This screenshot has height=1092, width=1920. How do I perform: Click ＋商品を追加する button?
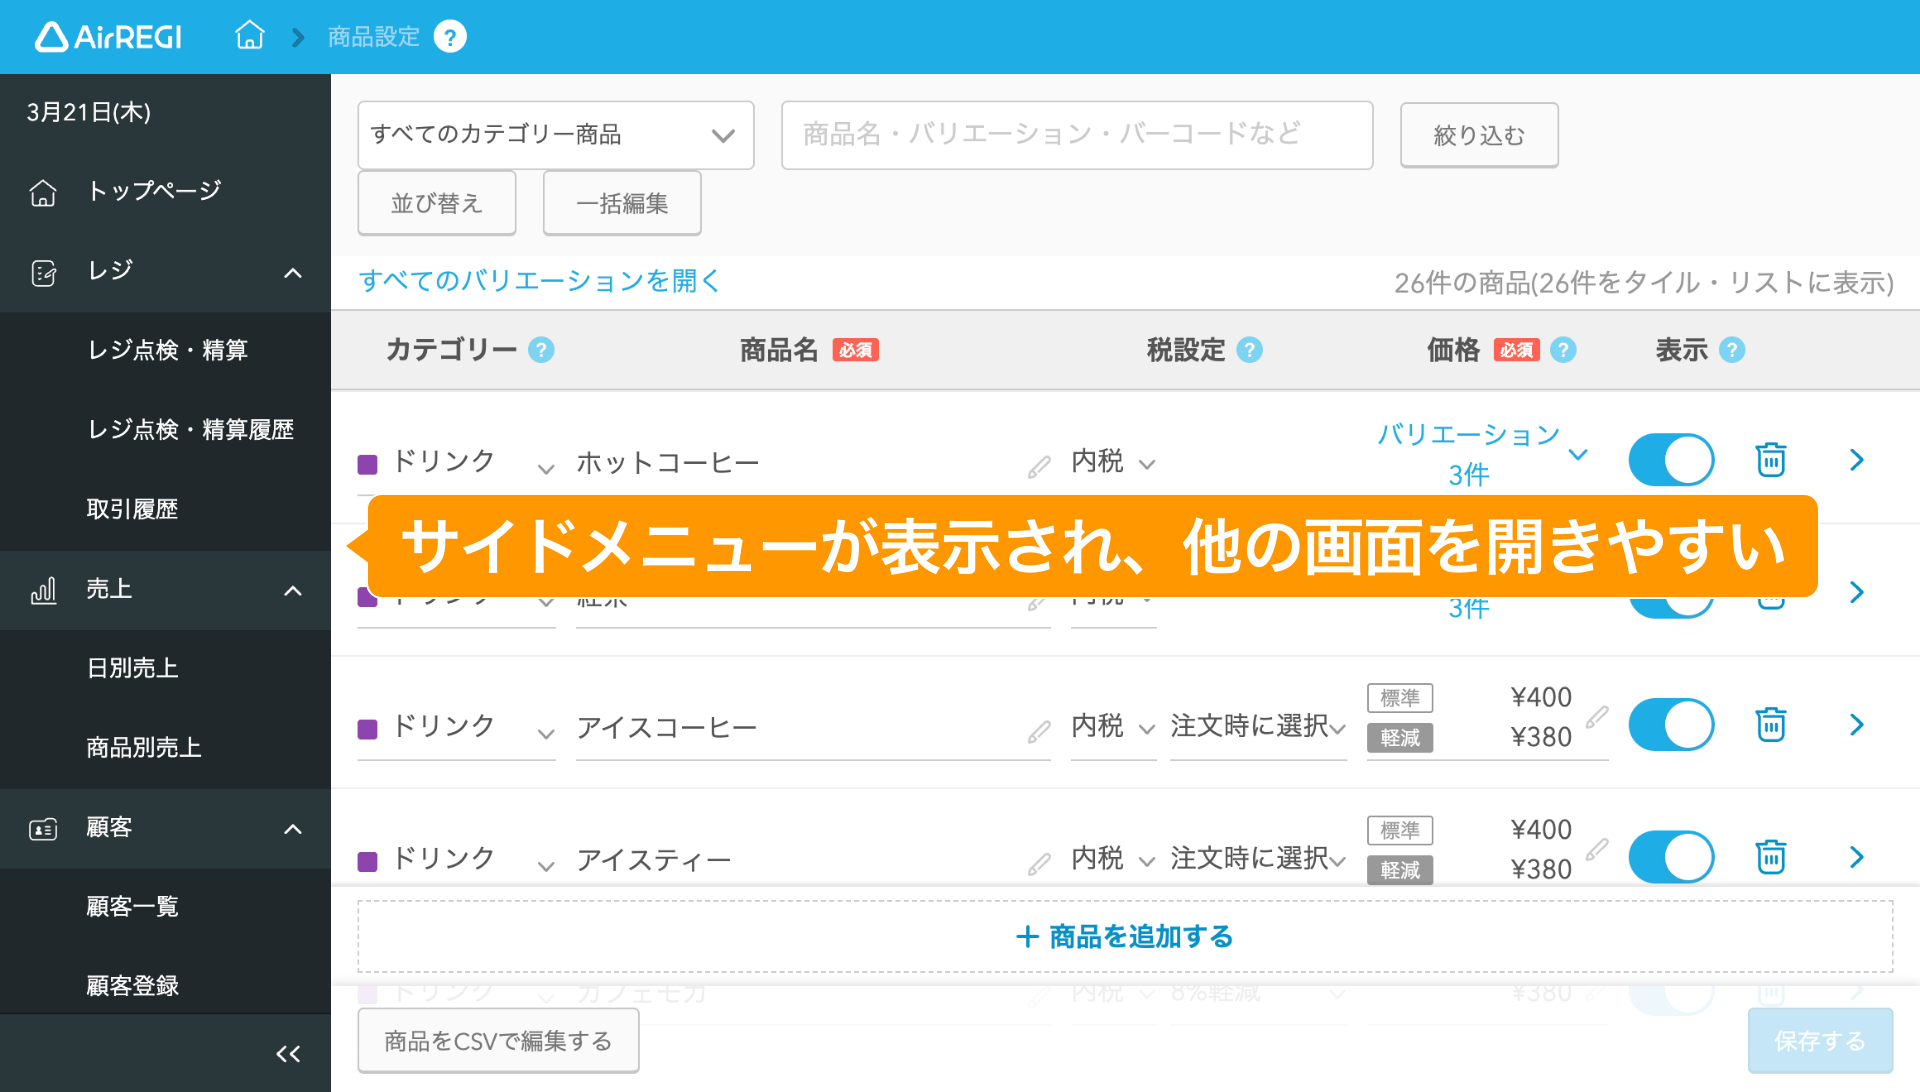coord(1125,937)
